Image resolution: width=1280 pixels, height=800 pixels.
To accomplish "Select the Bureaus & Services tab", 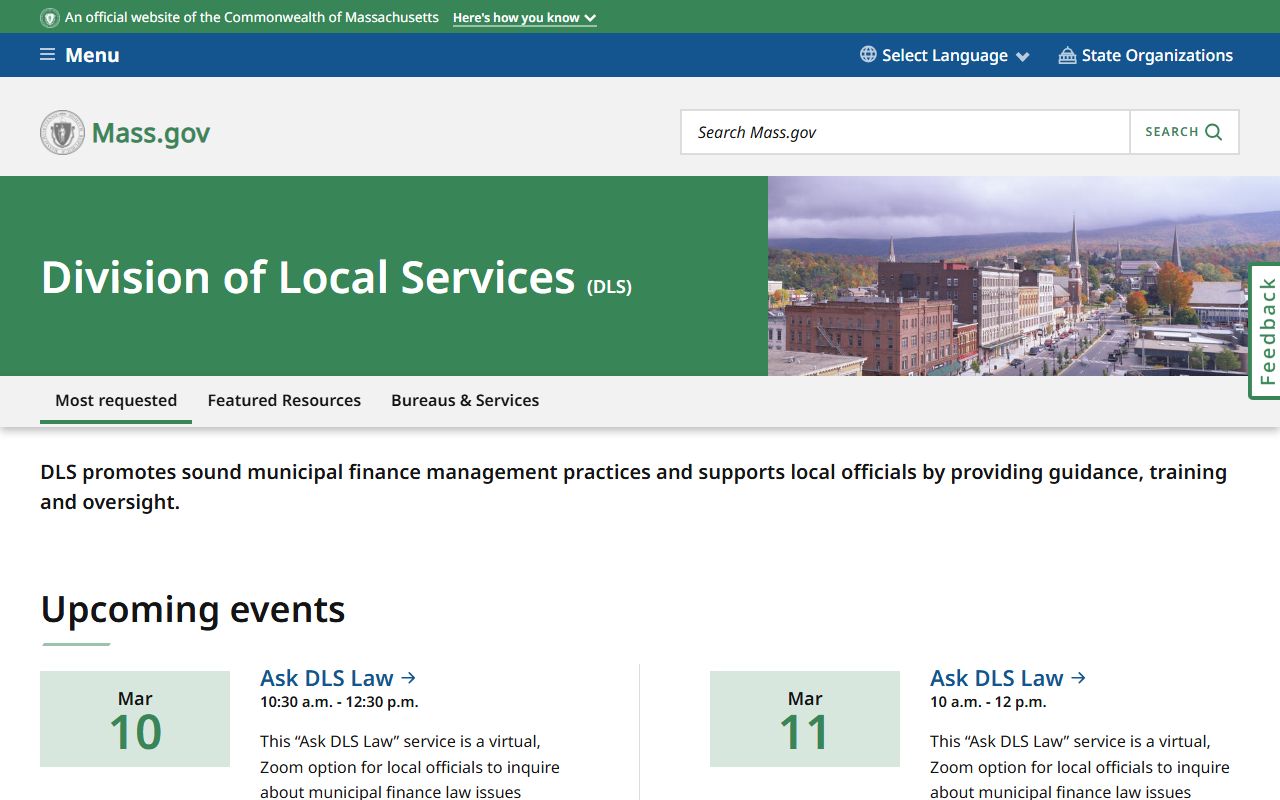I will [x=465, y=400].
